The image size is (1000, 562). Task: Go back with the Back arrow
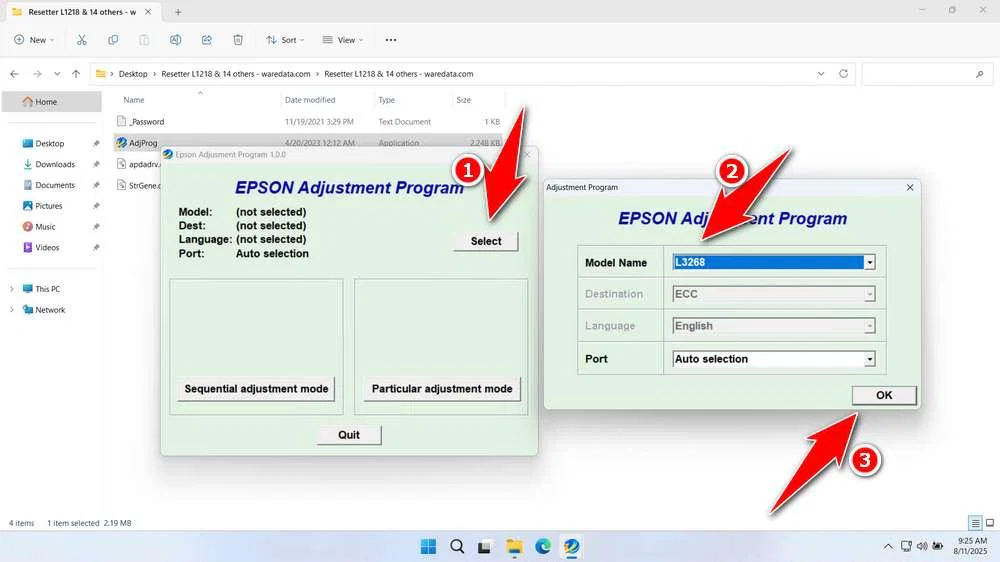pyautogui.click(x=15, y=74)
